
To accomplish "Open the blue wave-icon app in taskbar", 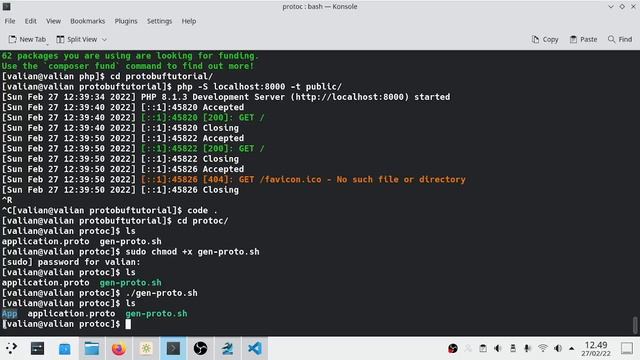I will [227, 348].
